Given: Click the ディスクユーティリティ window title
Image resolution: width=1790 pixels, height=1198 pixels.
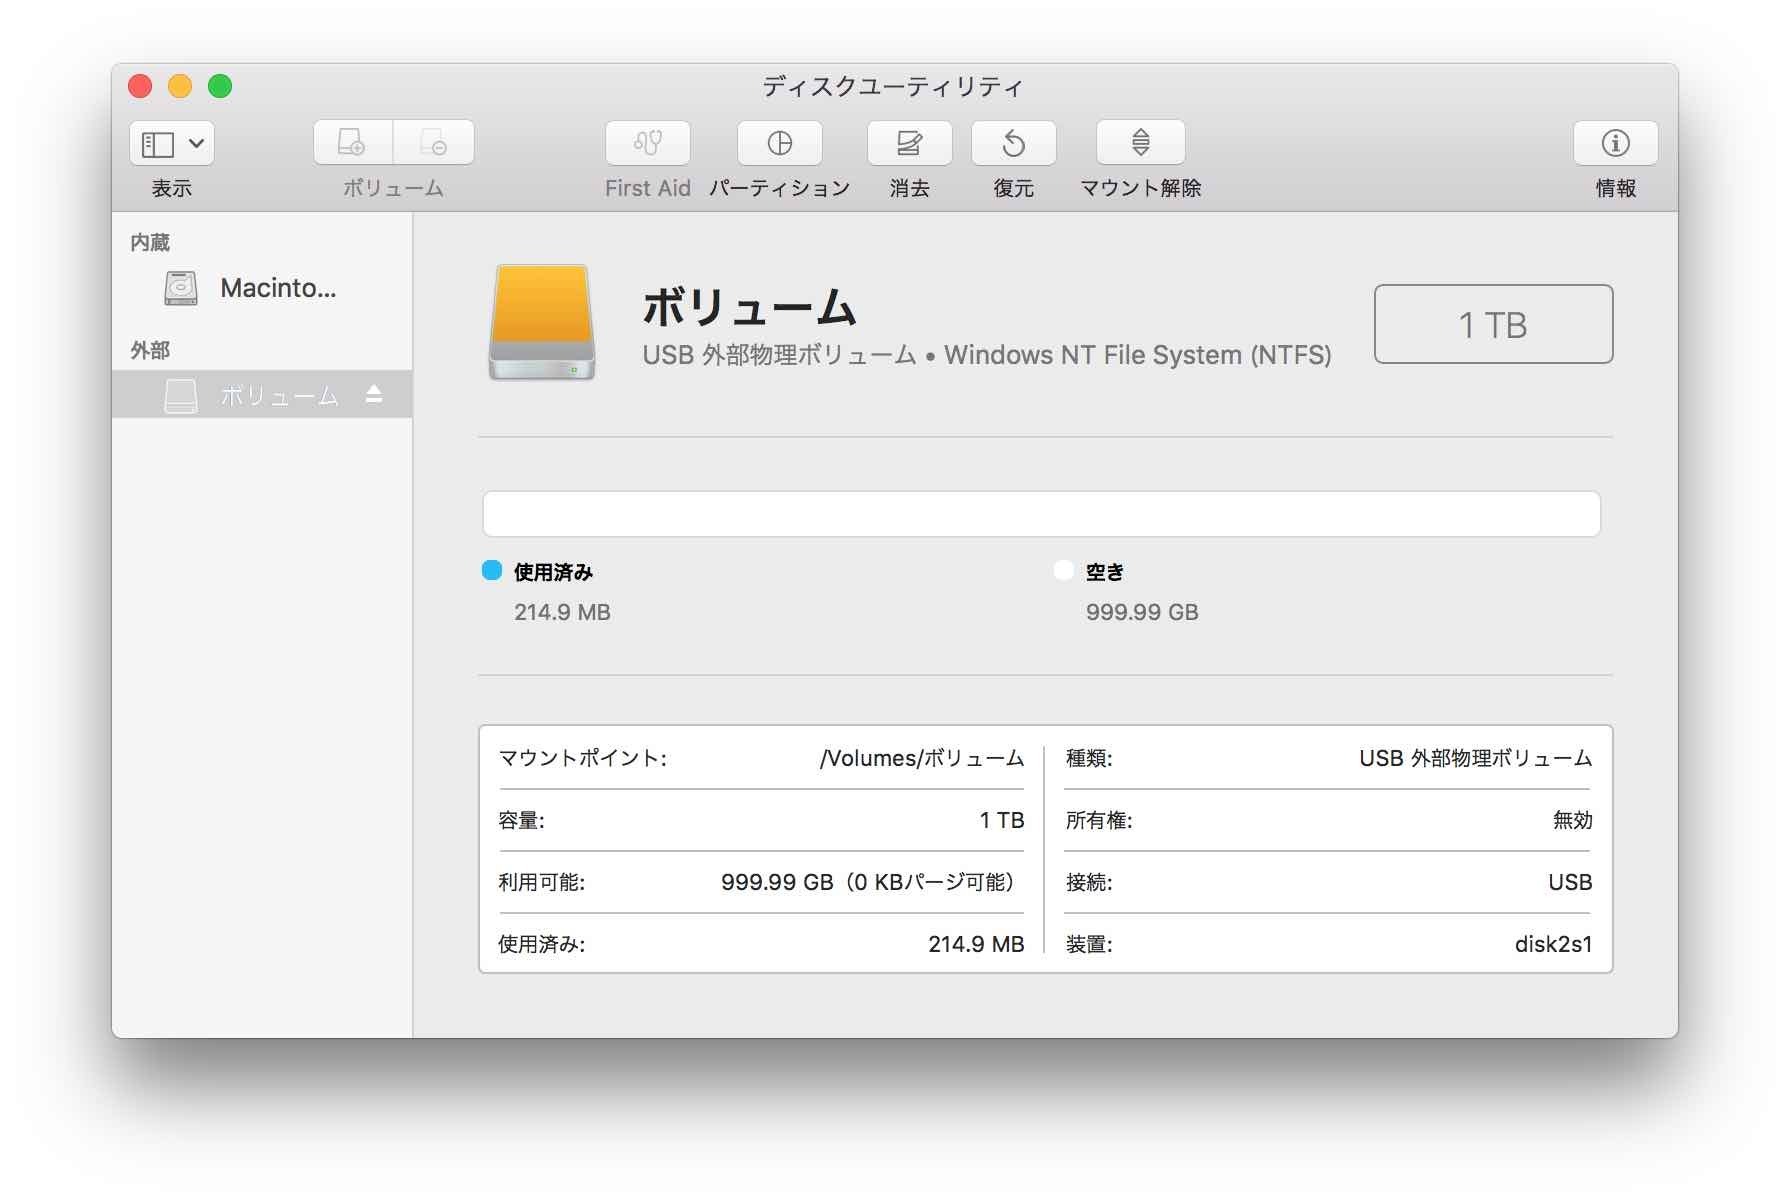Looking at the screenshot, I should pos(893,87).
